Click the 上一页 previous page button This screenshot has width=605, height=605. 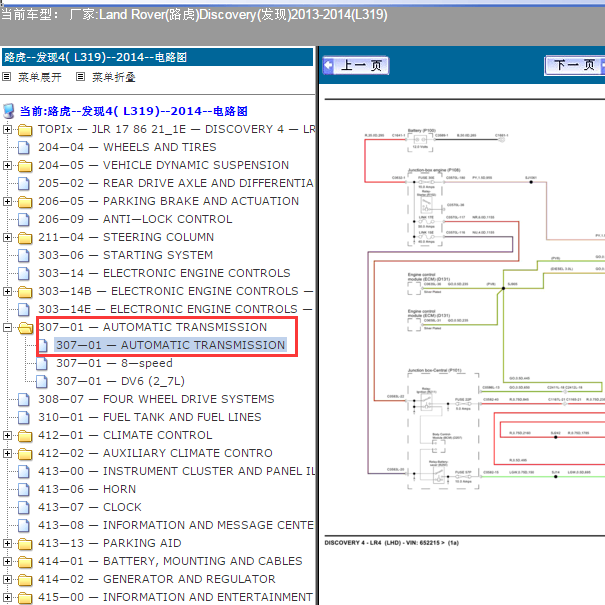tap(355, 65)
